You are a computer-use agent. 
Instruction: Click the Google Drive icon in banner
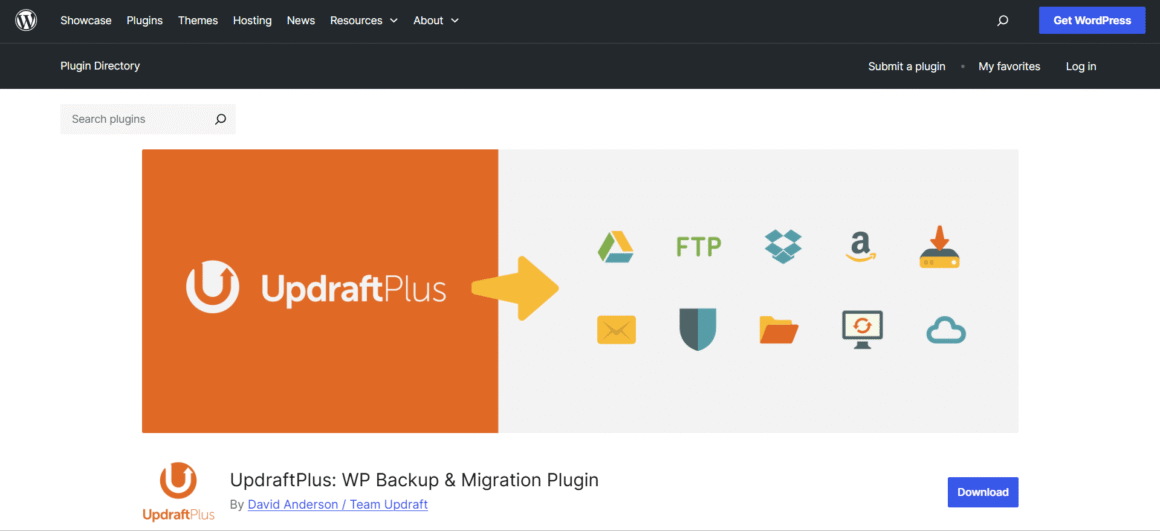(x=616, y=246)
